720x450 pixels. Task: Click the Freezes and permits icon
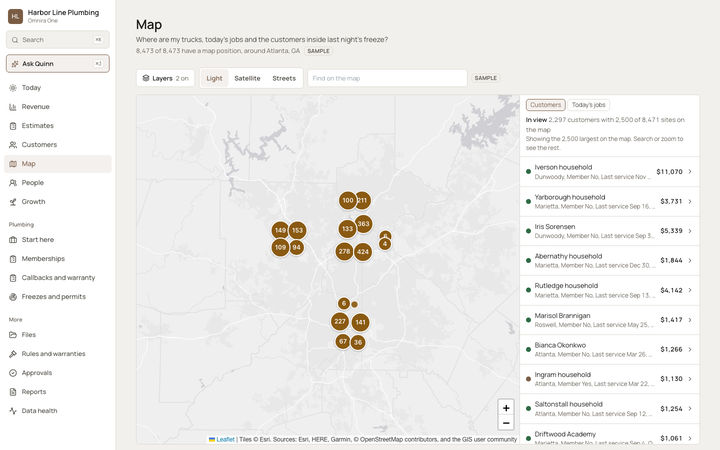pos(13,297)
